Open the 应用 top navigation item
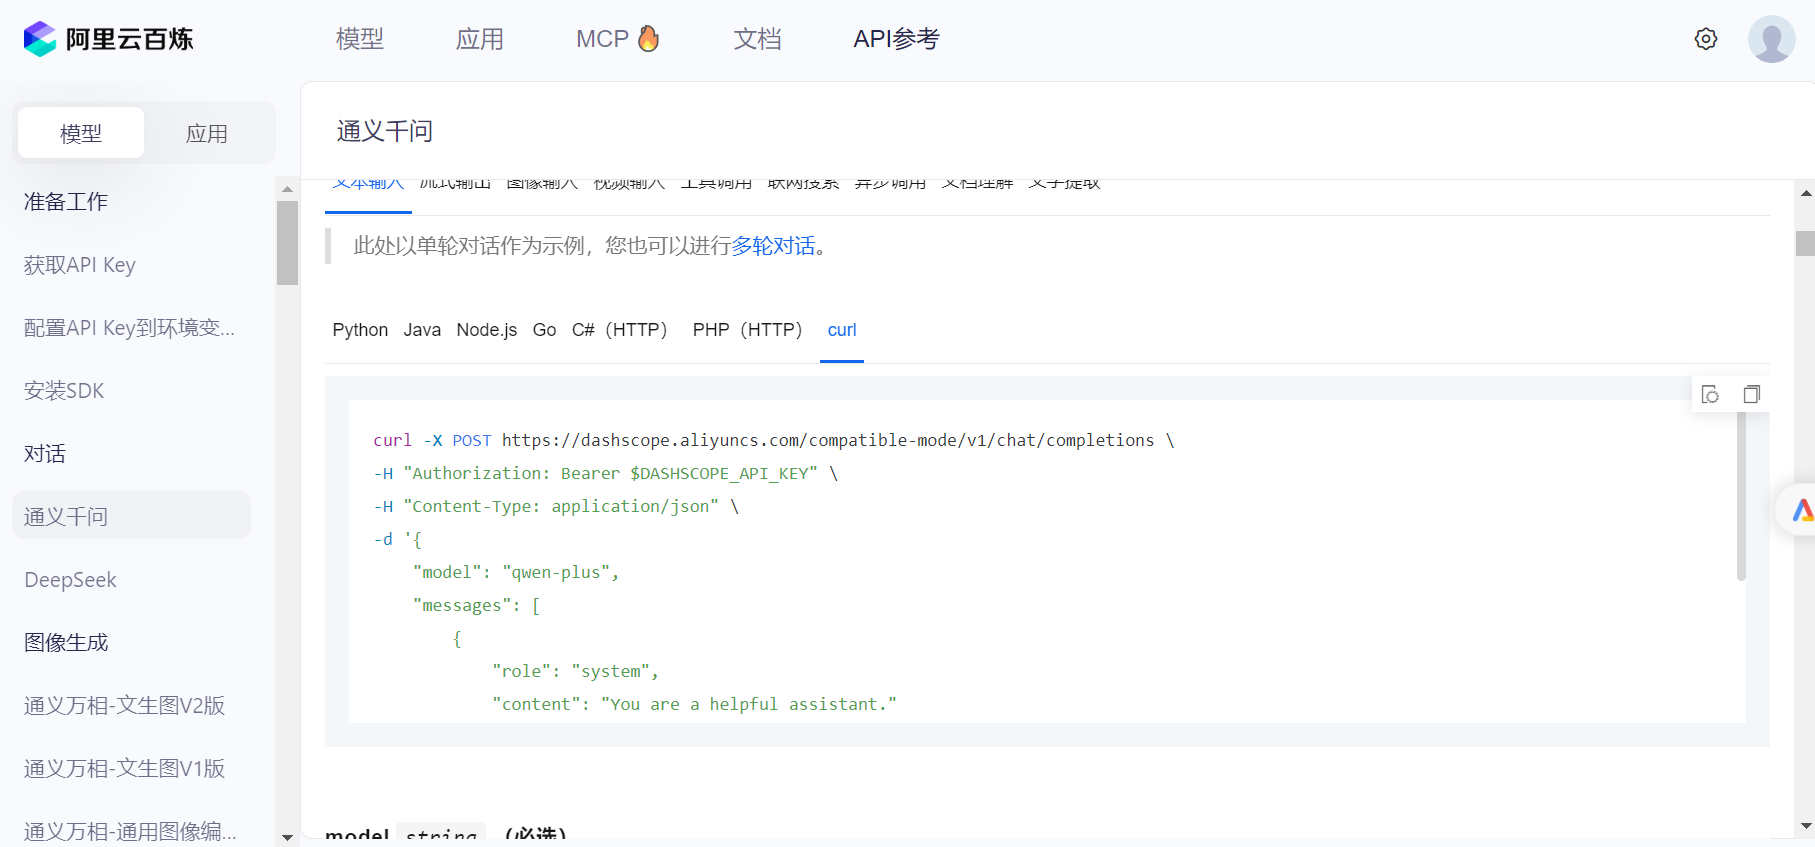The width and height of the screenshot is (1815, 847). (480, 39)
